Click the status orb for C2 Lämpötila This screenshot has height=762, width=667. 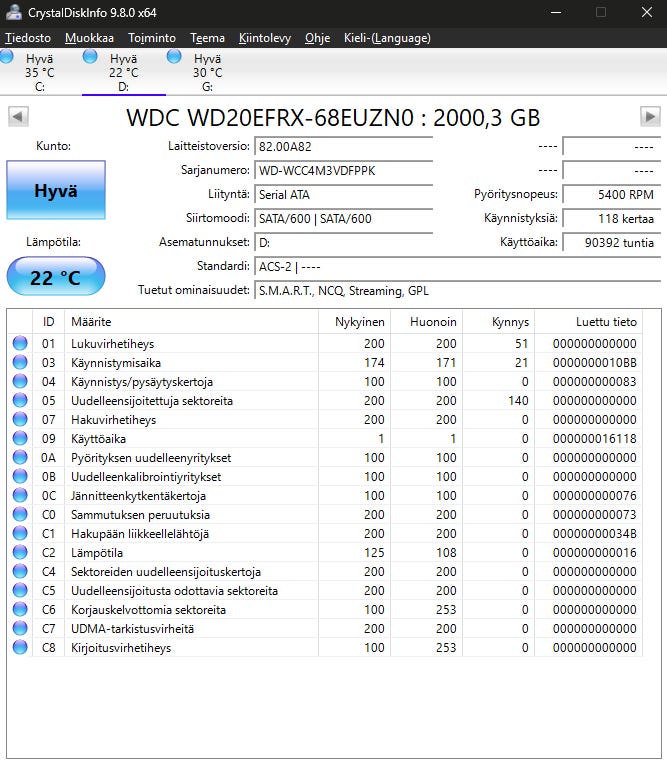click(x=20, y=552)
